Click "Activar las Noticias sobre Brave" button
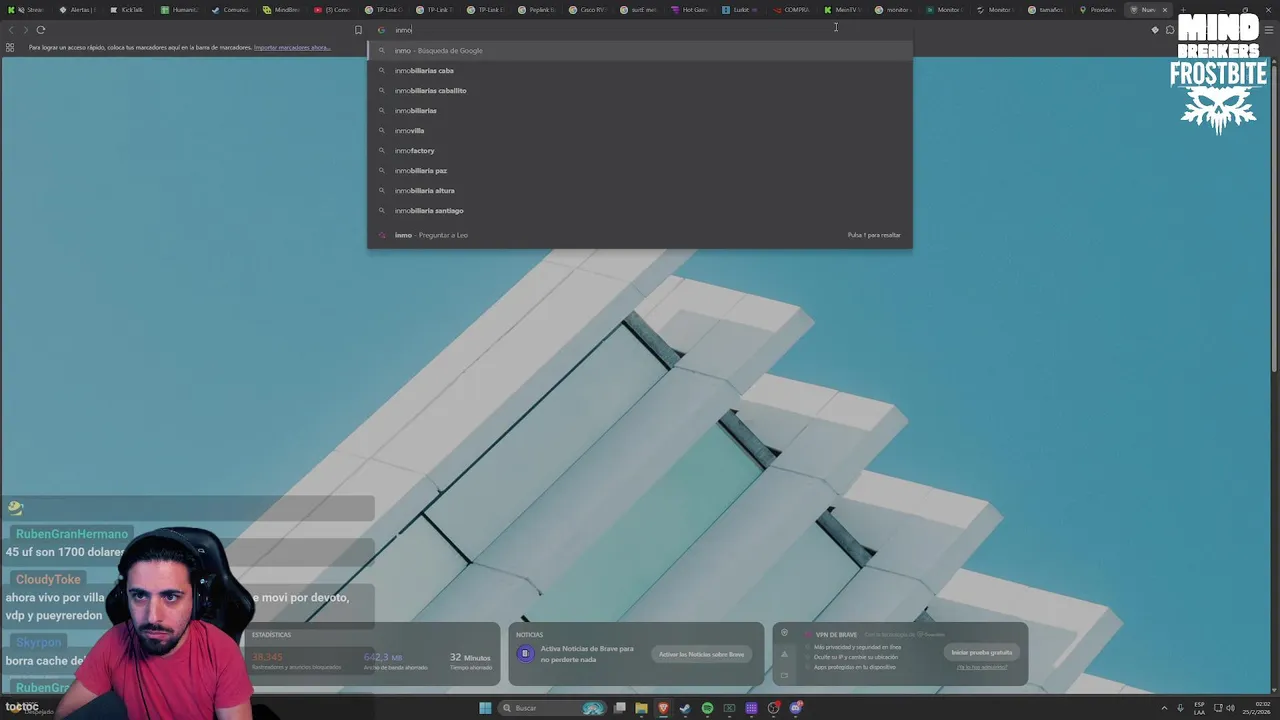The image size is (1280, 720). coord(701,654)
